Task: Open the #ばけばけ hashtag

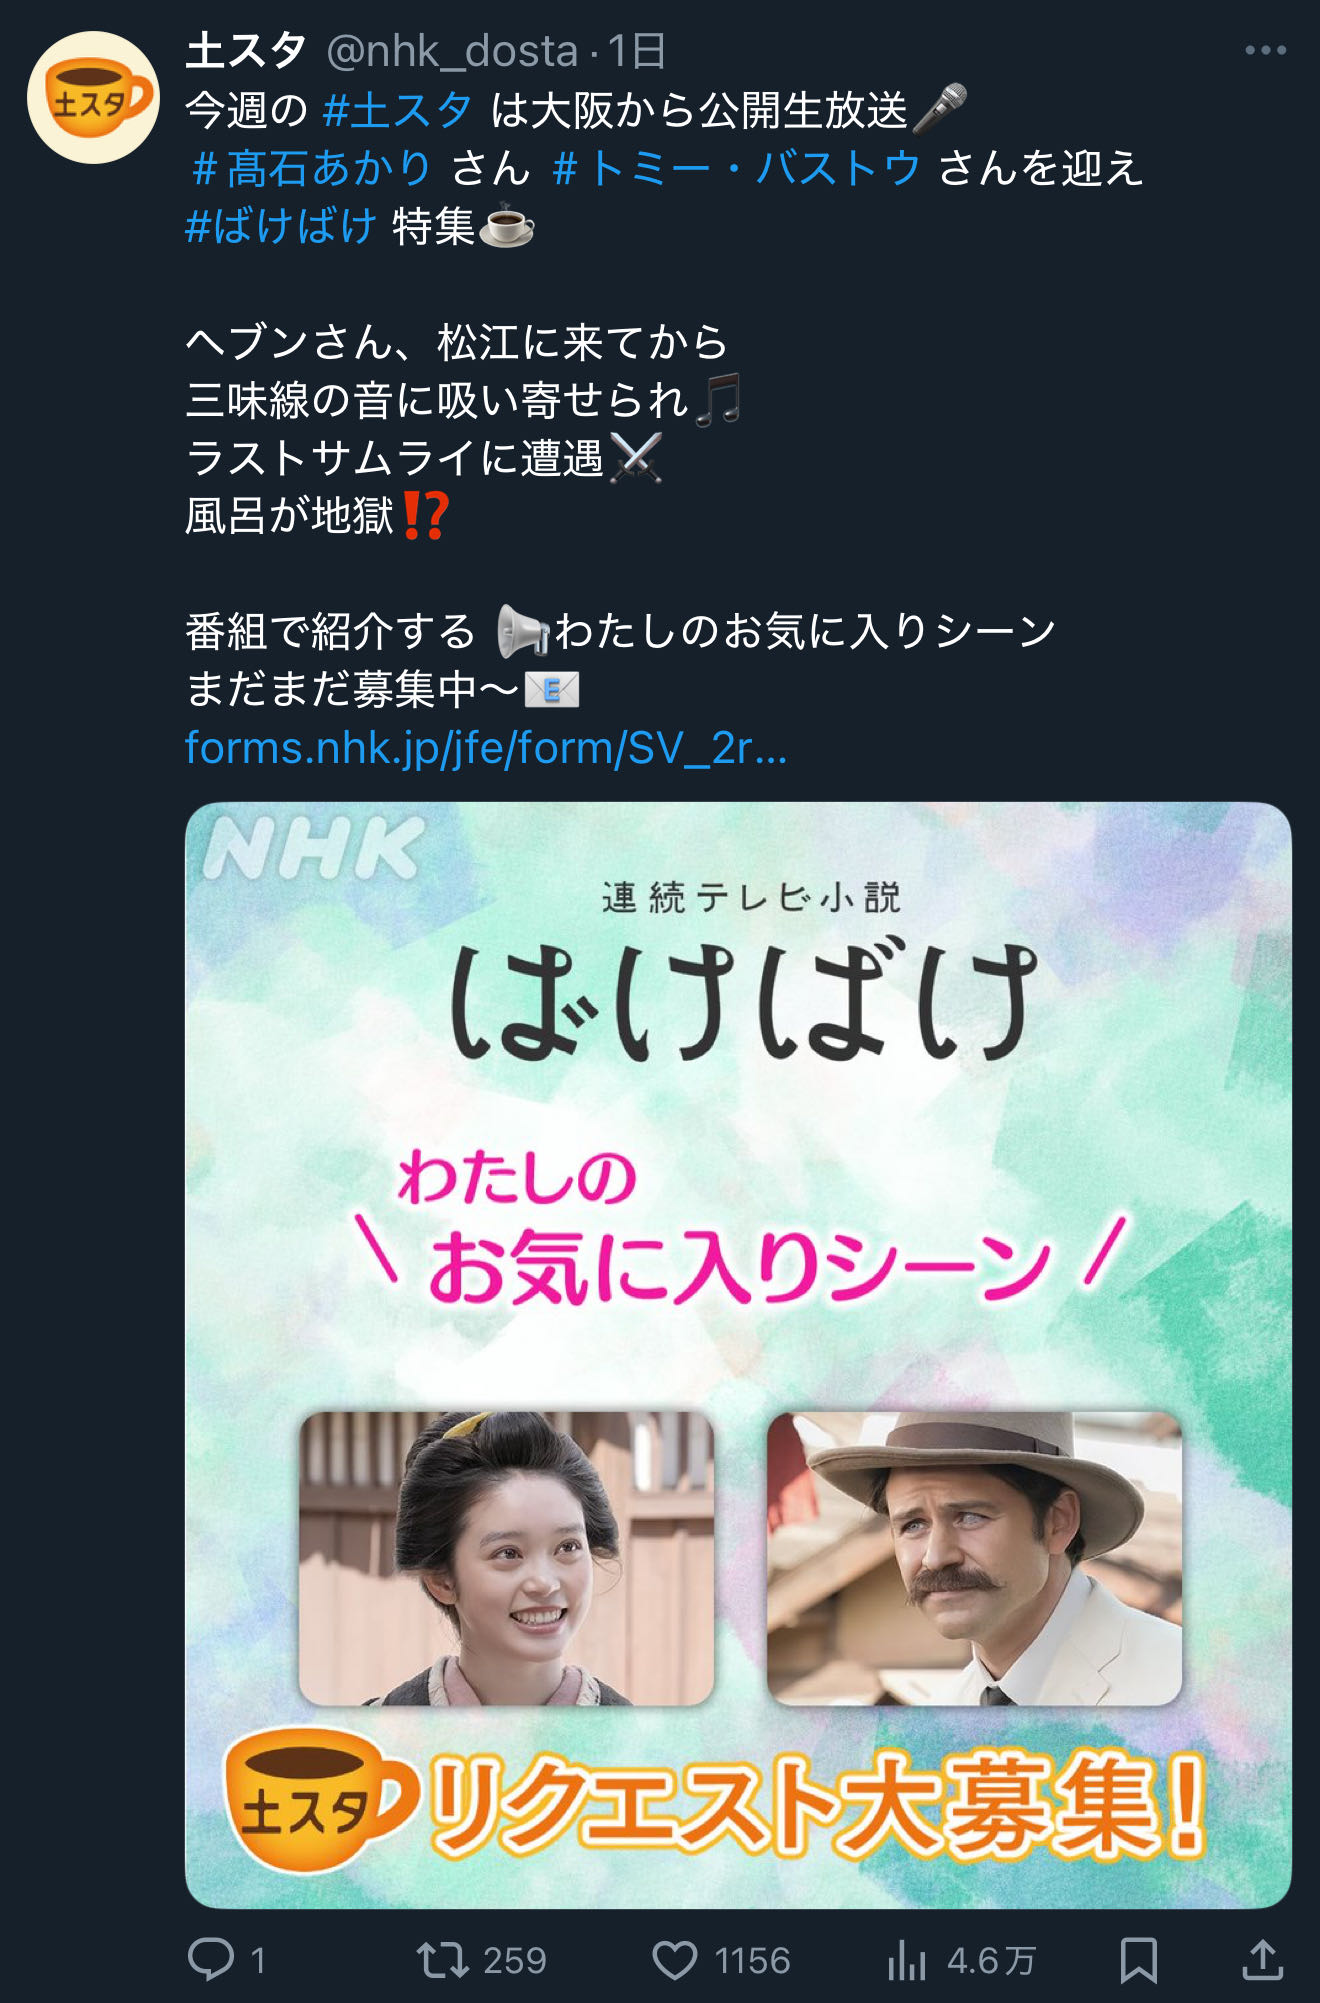Action: [x=281, y=226]
